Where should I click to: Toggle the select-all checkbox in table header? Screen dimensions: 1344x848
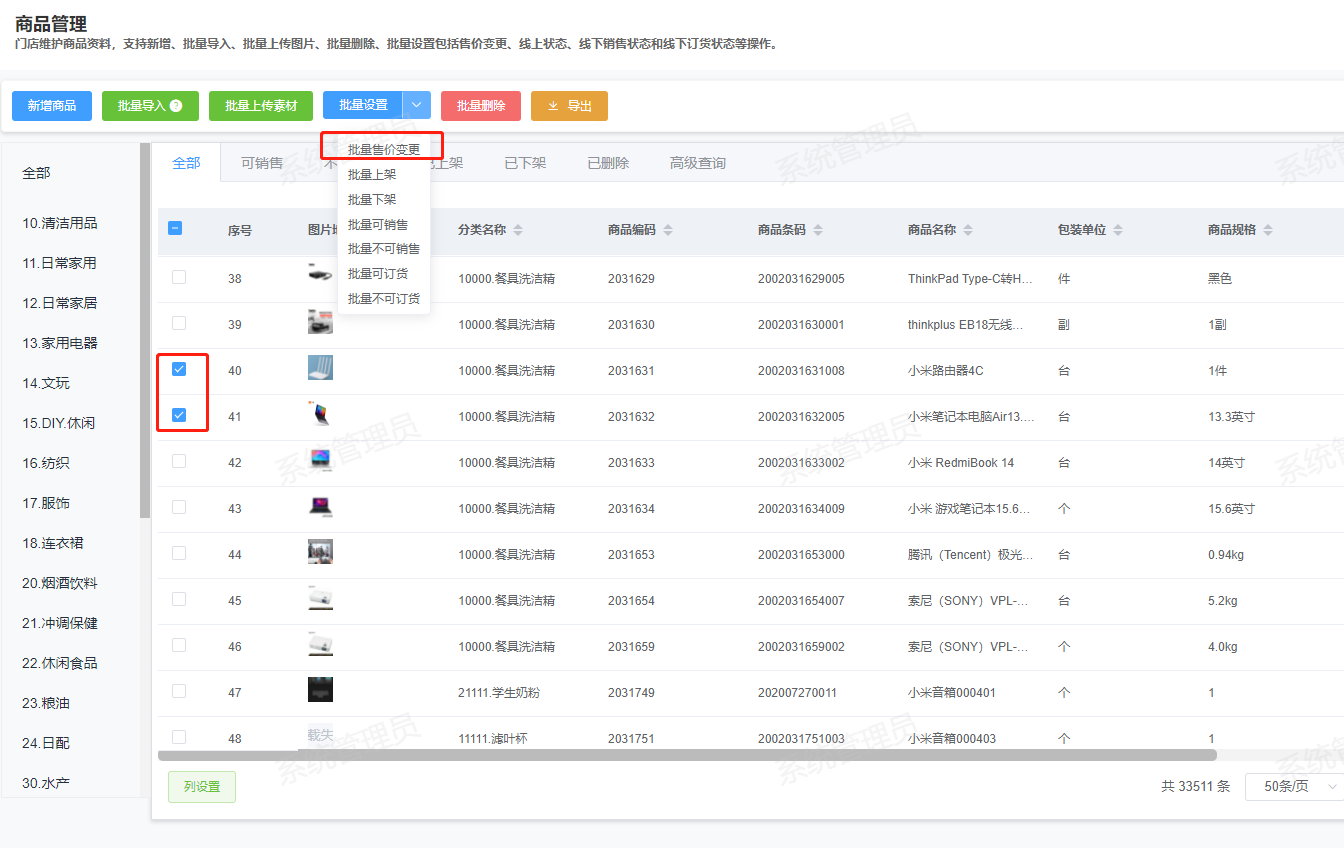[175, 229]
